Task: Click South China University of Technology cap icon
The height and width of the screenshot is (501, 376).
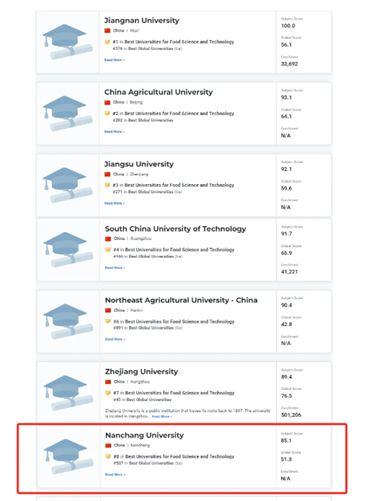Action: click(x=68, y=250)
